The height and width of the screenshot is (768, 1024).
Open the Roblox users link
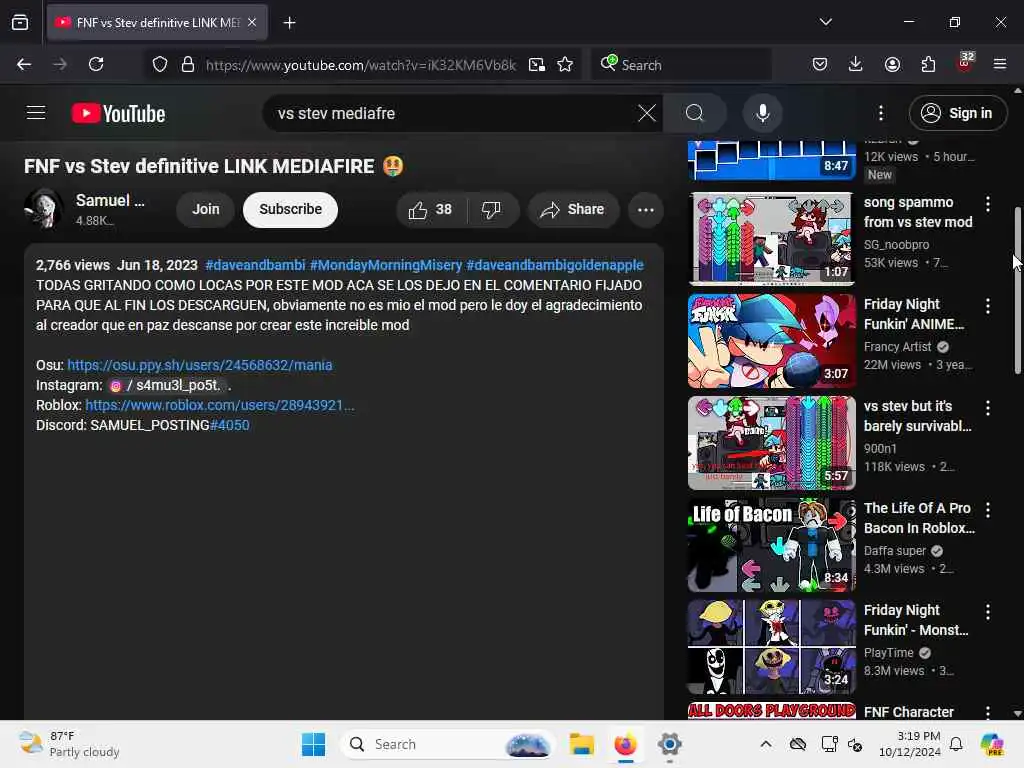[220, 405]
